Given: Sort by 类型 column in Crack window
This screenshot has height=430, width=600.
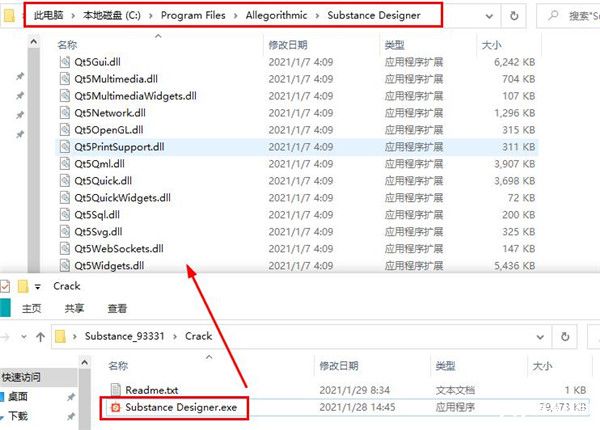Looking at the screenshot, I should click(445, 366).
